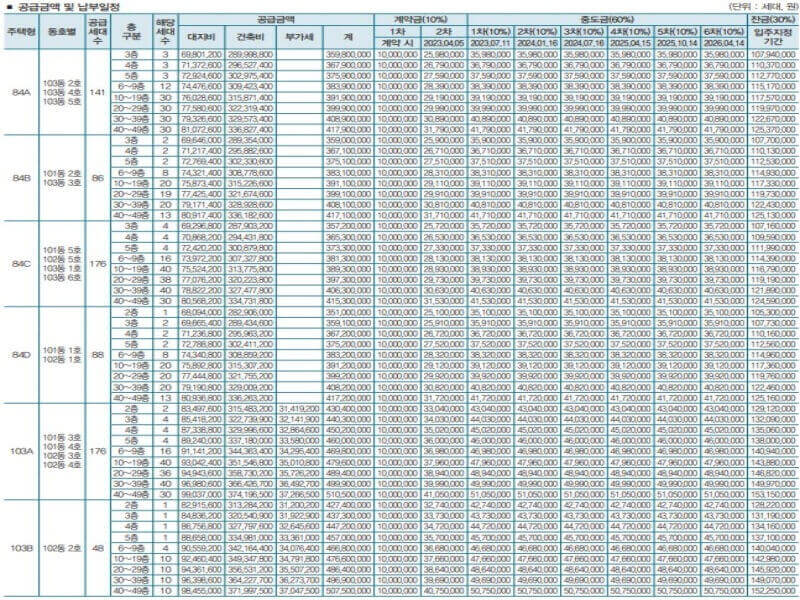Select the '103B' housing type cell
Image resolution: width=800 pixels, height=600 pixels.
pos(21,547)
